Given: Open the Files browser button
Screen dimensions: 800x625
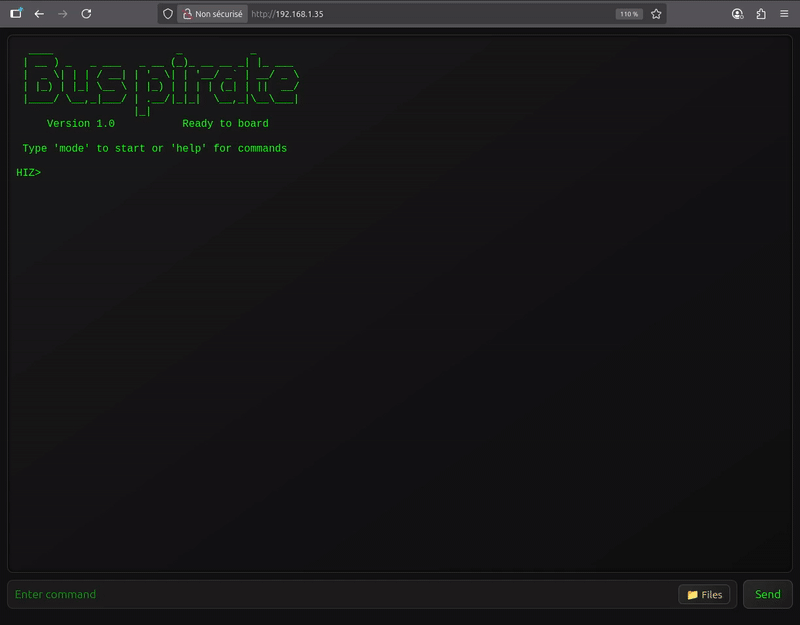Looking at the screenshot, I should click(704, 594).
